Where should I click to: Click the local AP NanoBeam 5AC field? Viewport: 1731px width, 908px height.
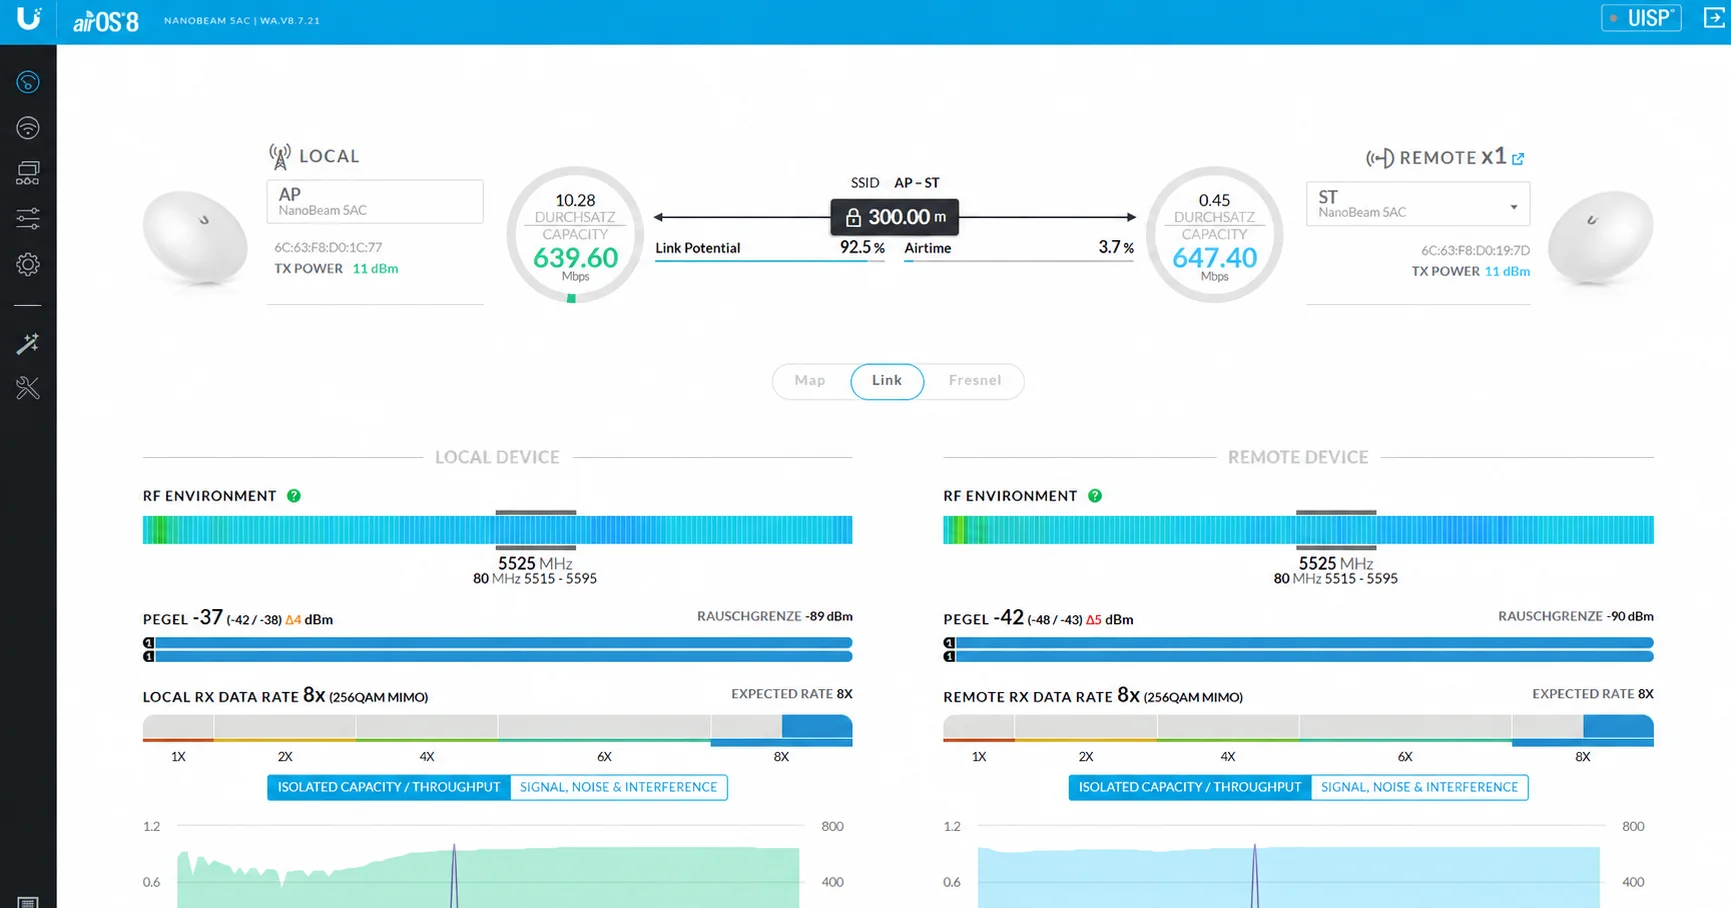(375, 202)
